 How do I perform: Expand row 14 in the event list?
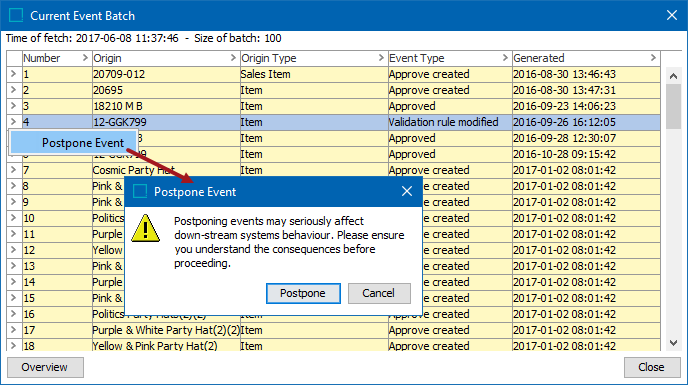pos(14,282)
